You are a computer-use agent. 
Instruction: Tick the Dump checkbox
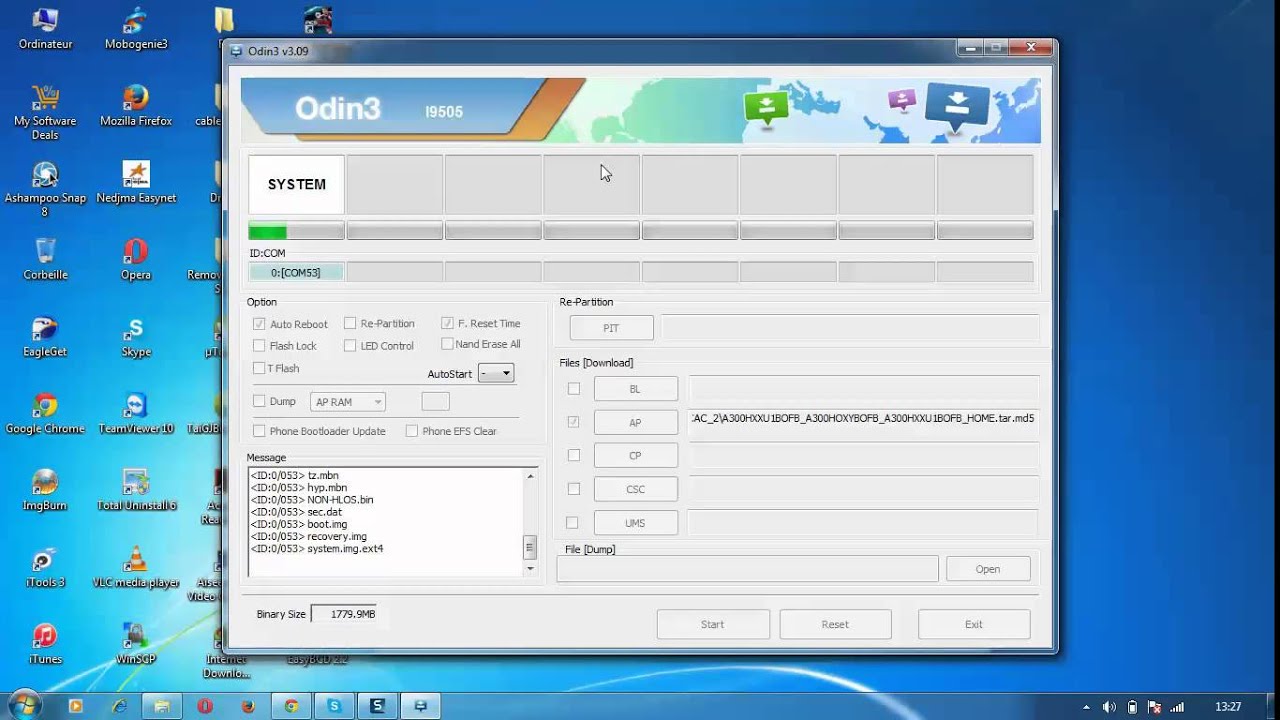259,401
